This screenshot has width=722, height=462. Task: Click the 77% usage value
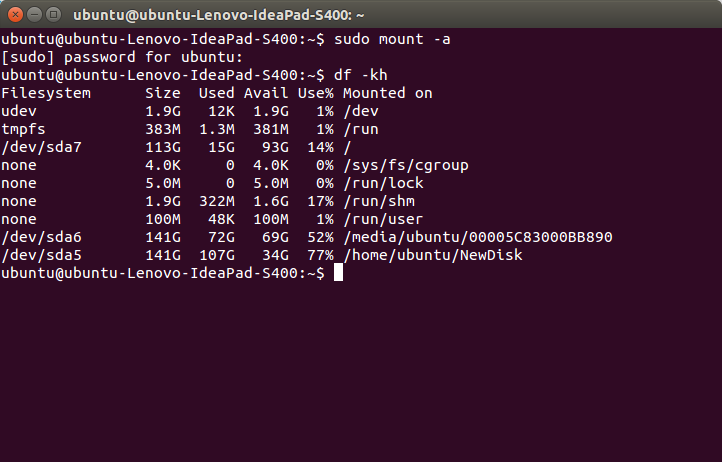pos(320,255)
